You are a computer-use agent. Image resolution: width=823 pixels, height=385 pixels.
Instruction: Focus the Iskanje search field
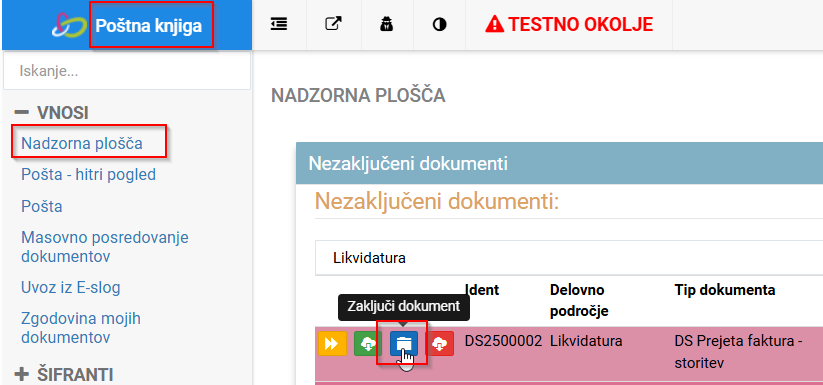[126, 71]
